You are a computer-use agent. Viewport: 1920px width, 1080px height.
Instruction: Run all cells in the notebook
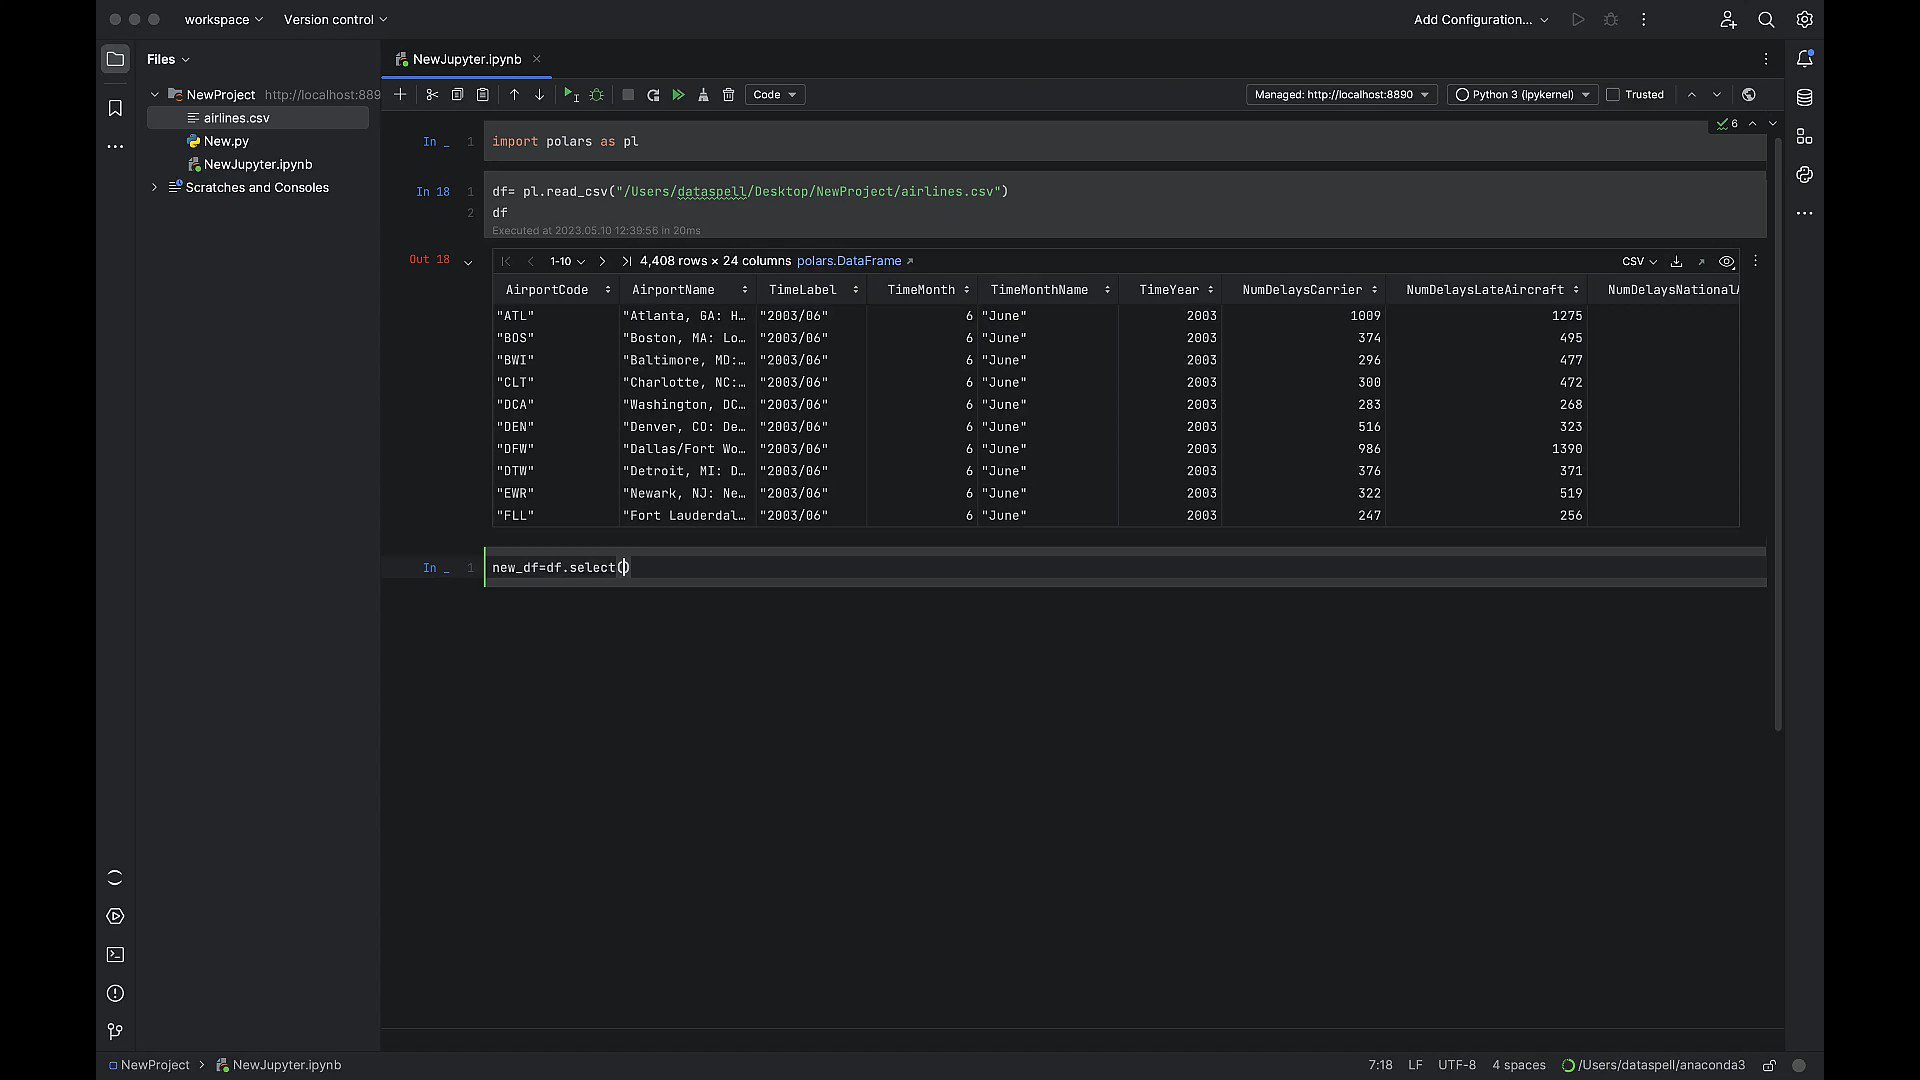[x=678, y=94]
